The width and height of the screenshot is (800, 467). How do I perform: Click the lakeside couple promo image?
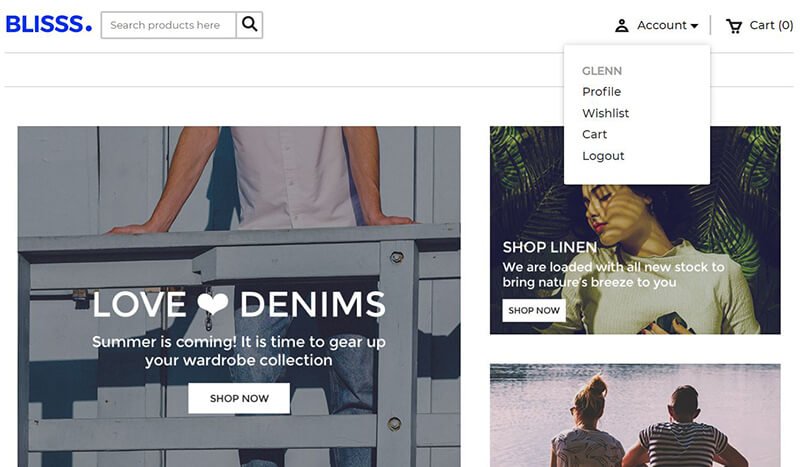coord(634,415)
